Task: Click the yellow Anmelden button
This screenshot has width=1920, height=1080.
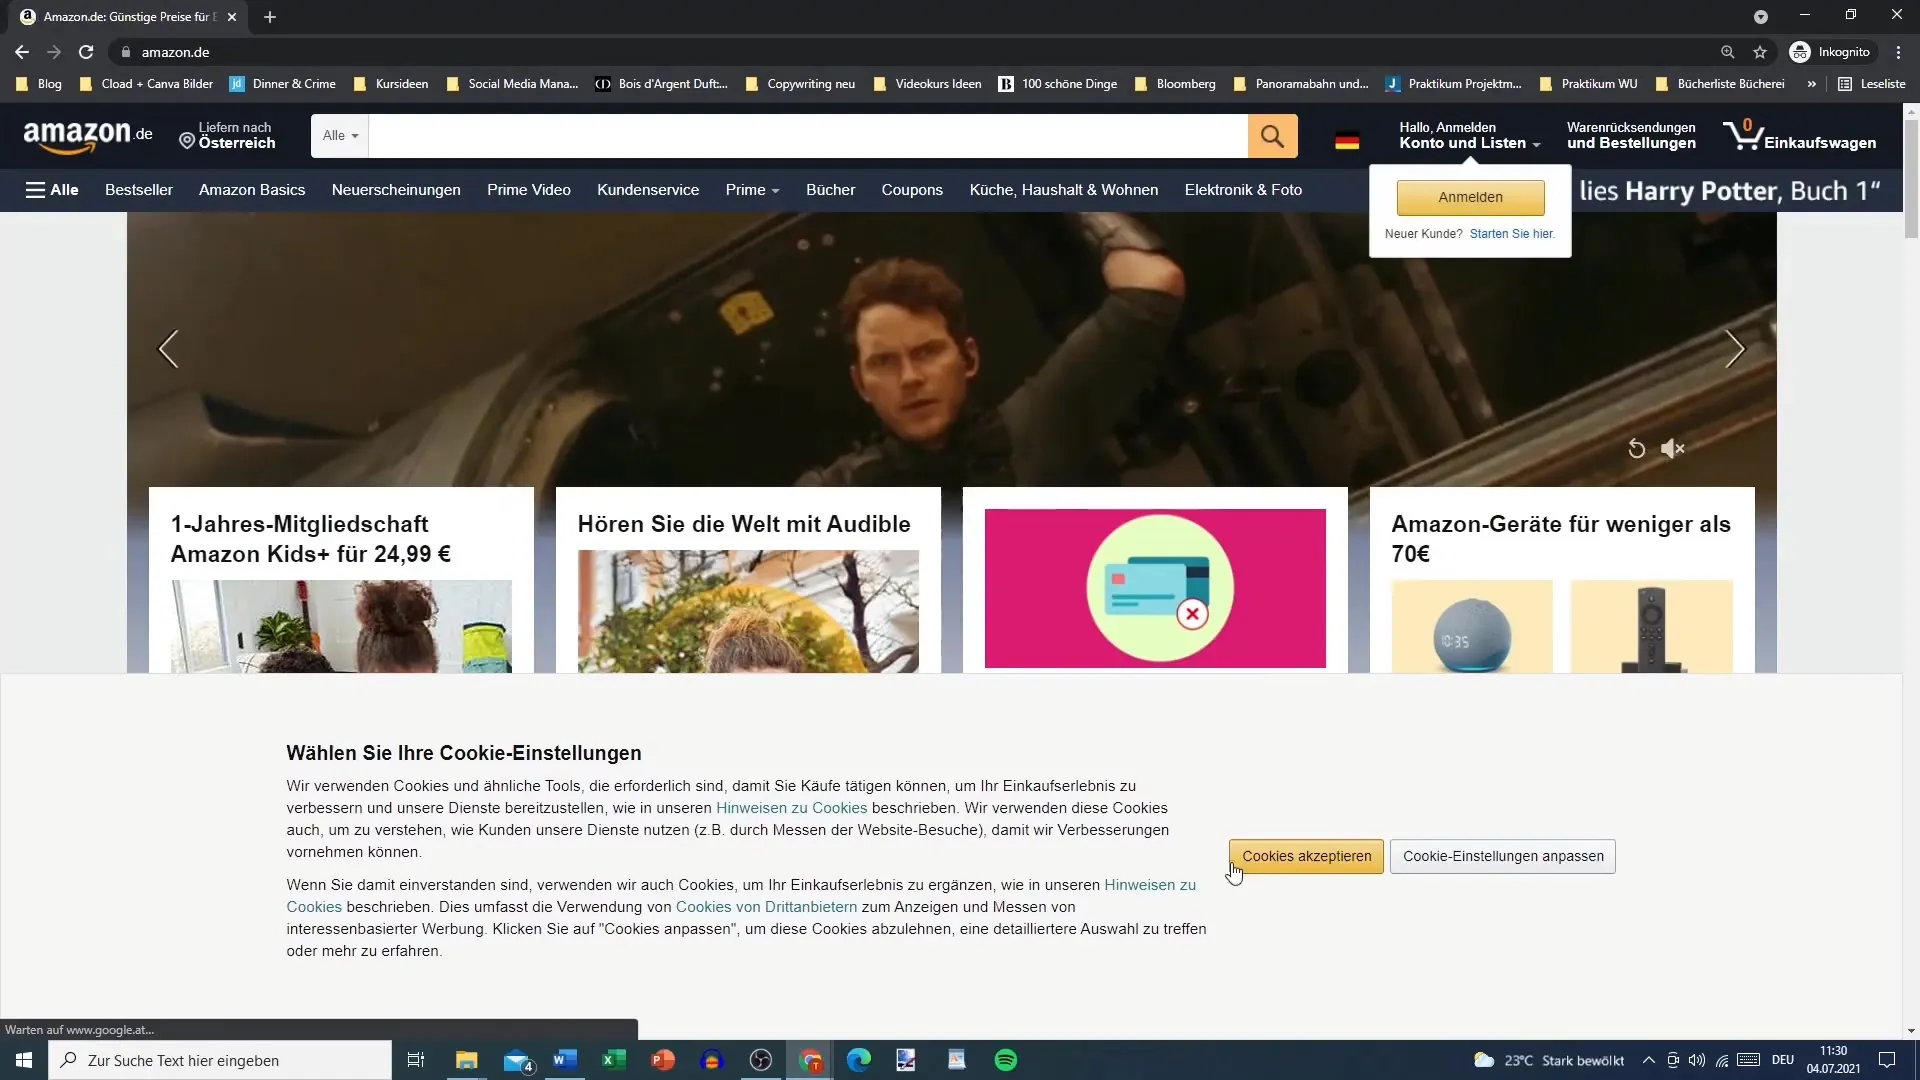Action: [x=1470, y=197]
